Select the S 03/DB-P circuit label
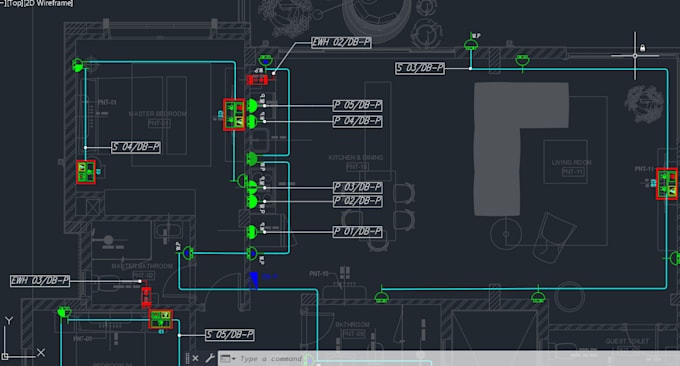 [420, 68]
